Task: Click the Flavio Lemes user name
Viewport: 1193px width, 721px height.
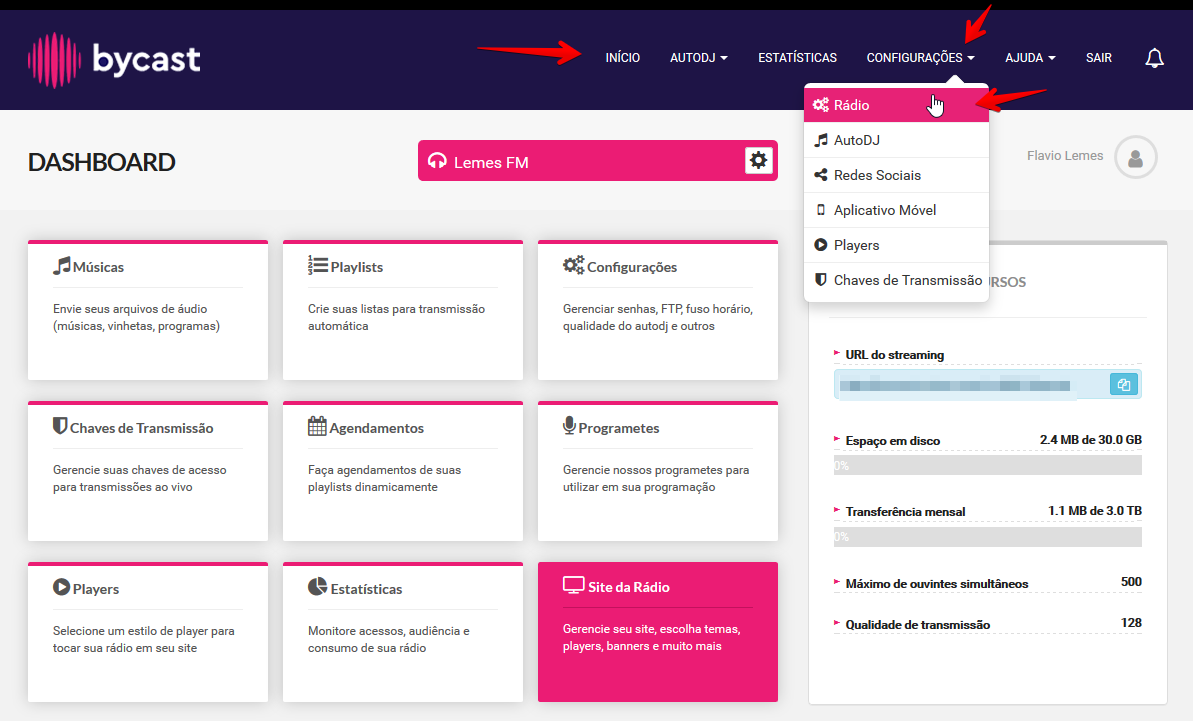Action: coord(1064,156)
